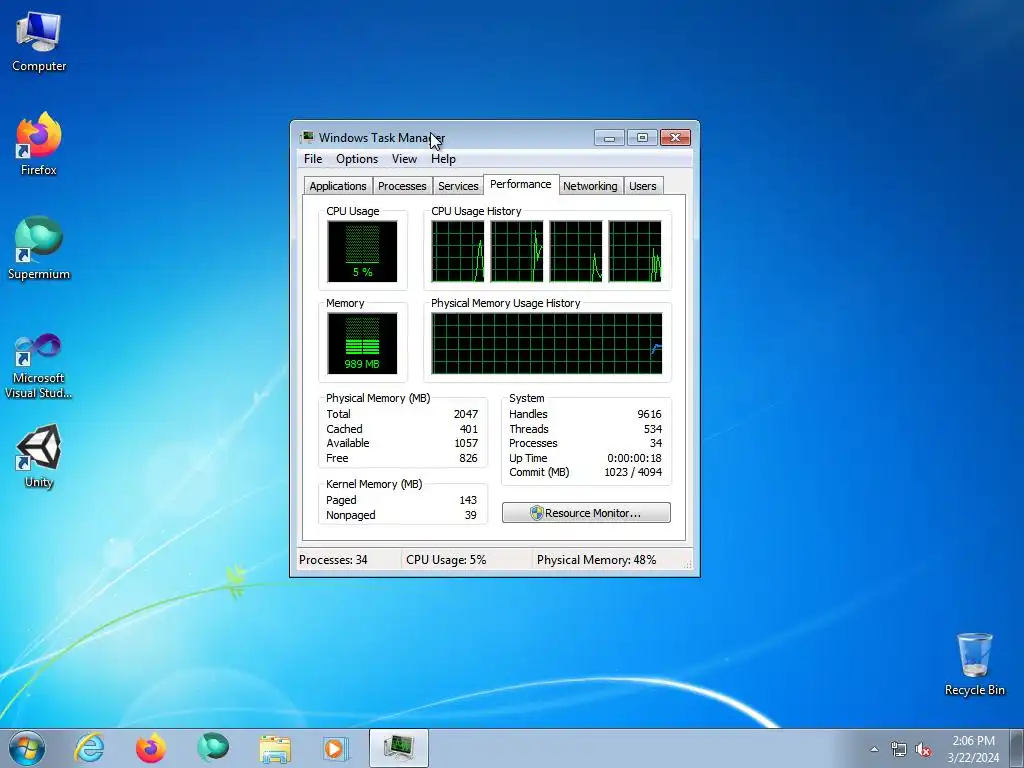Switch to the Applications tab
The image size is (1024, 768).
pos(338,186)
